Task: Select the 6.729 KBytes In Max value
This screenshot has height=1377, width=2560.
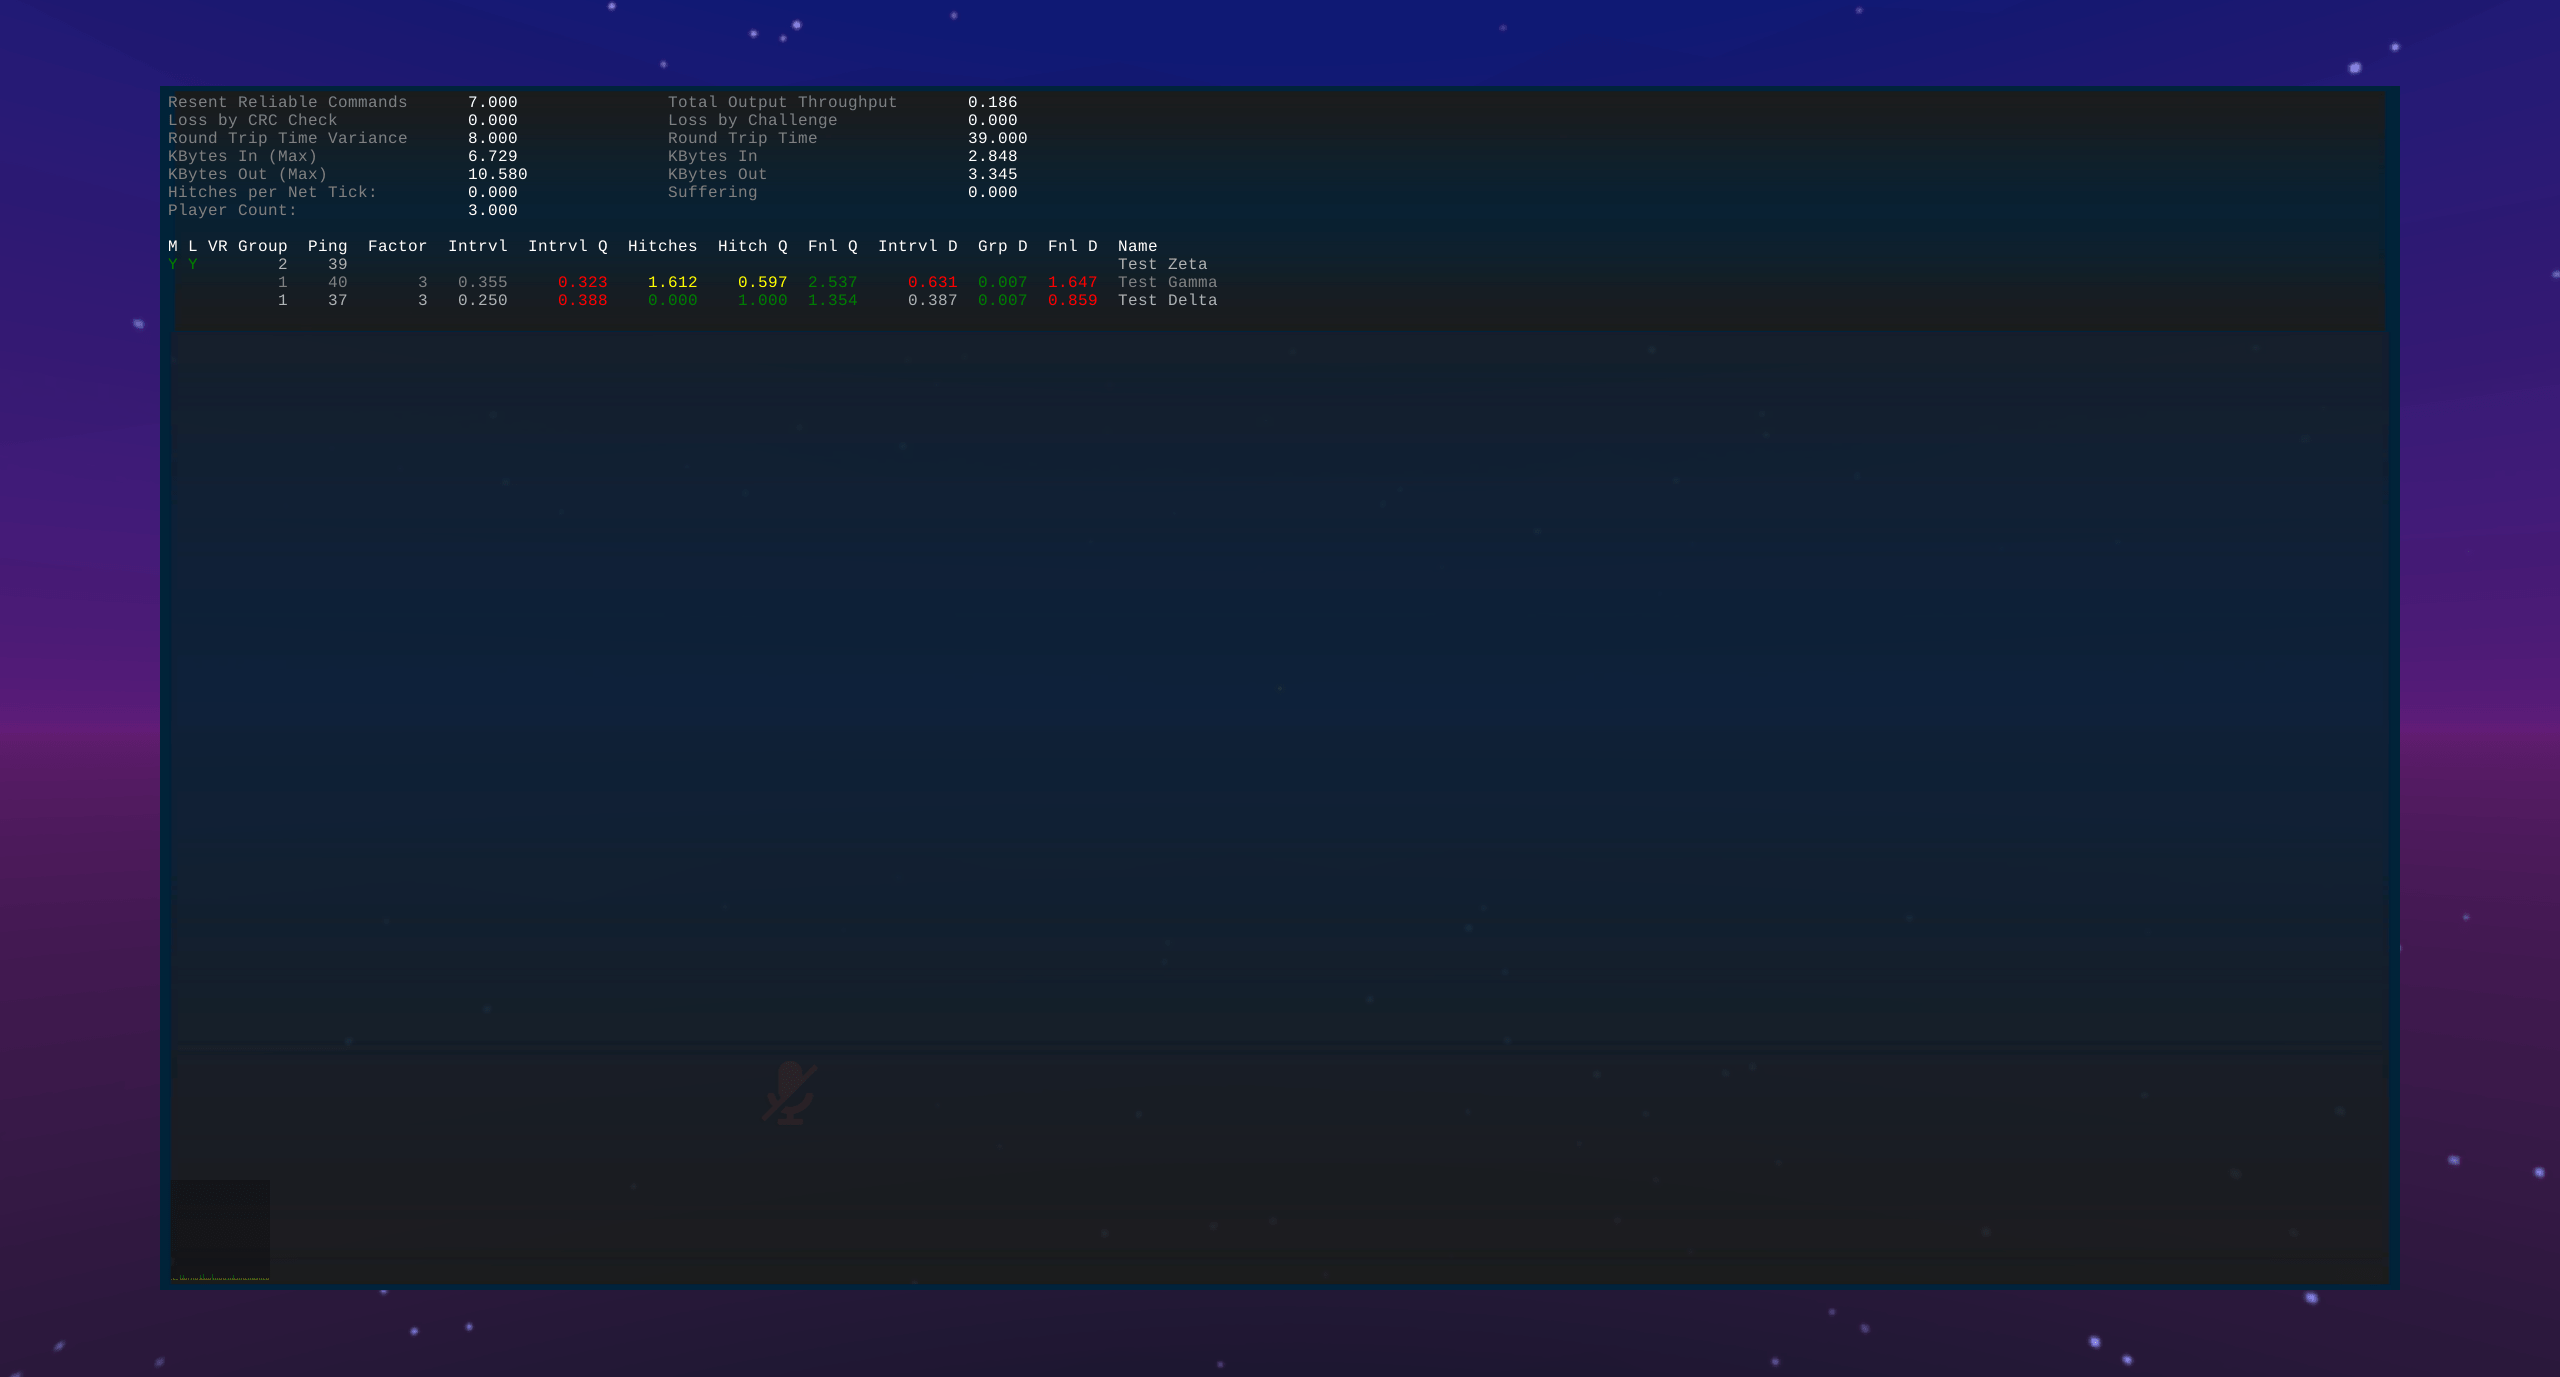Action: [x=493, y=156]
